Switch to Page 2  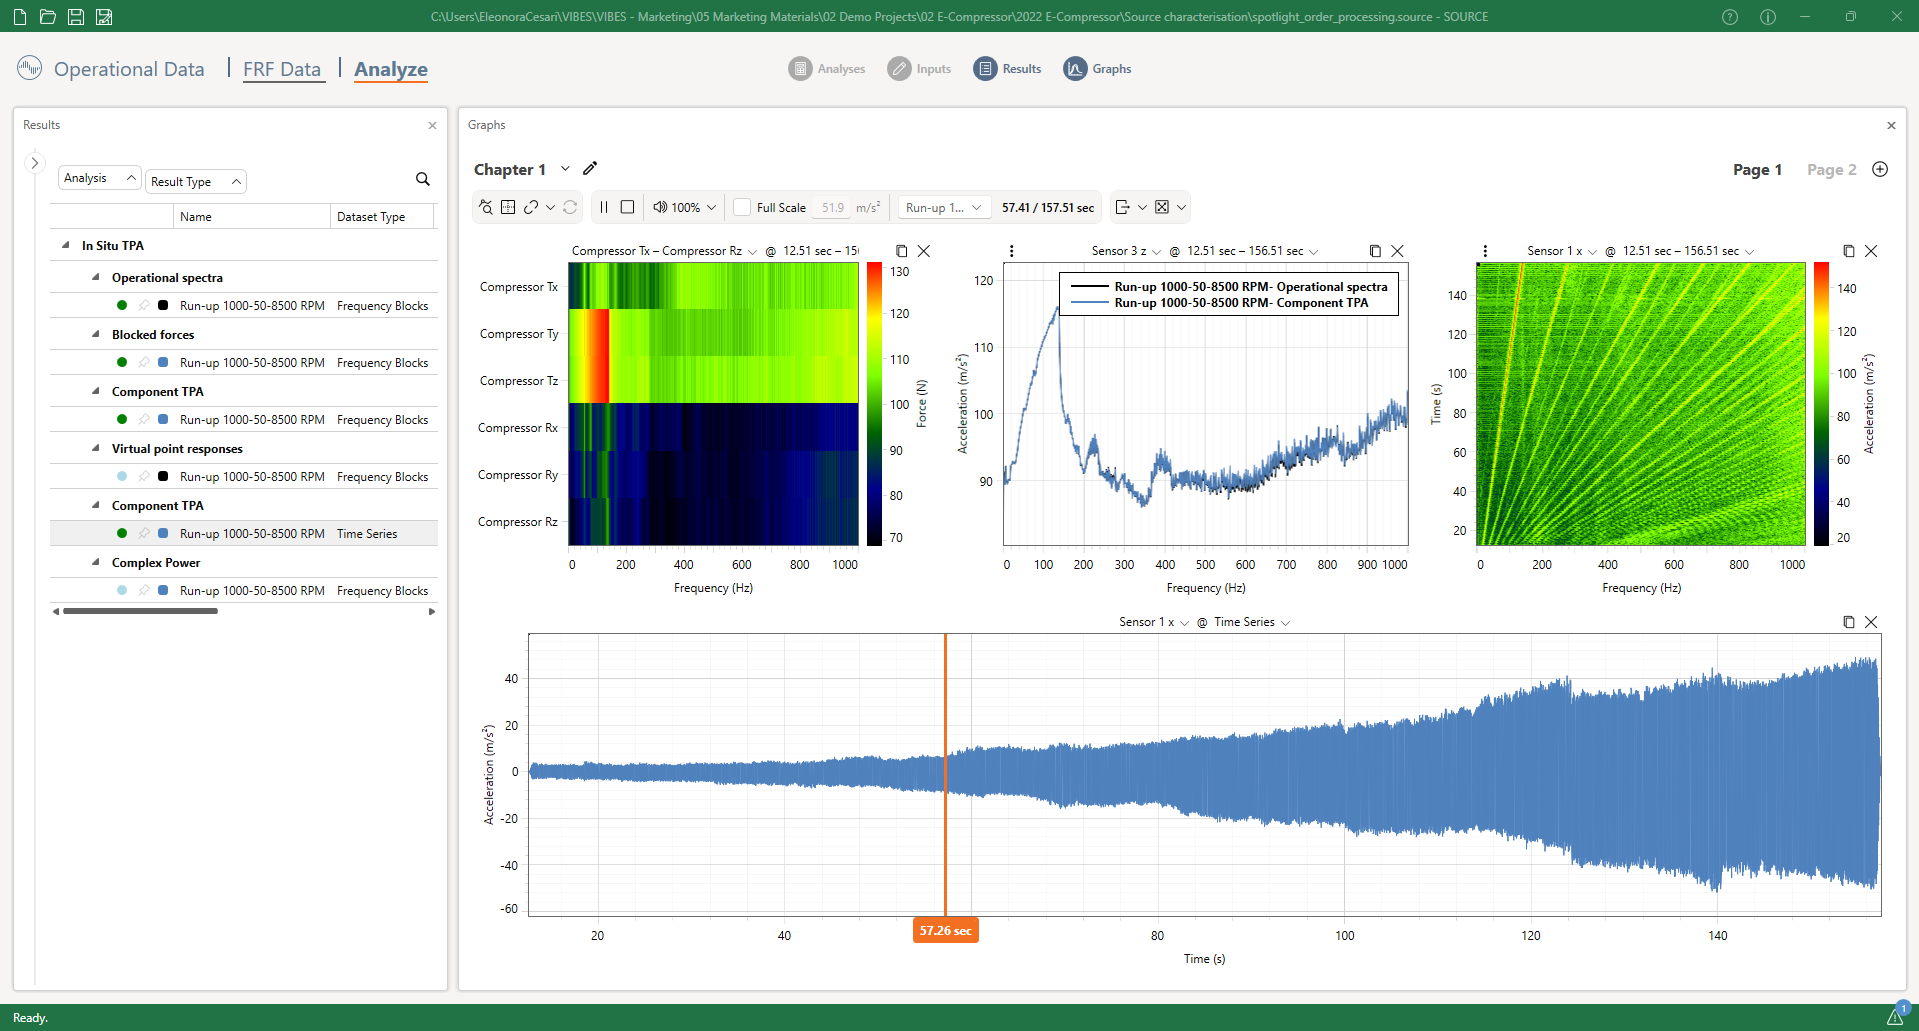pyautogui.click(x=1831, y=170)
